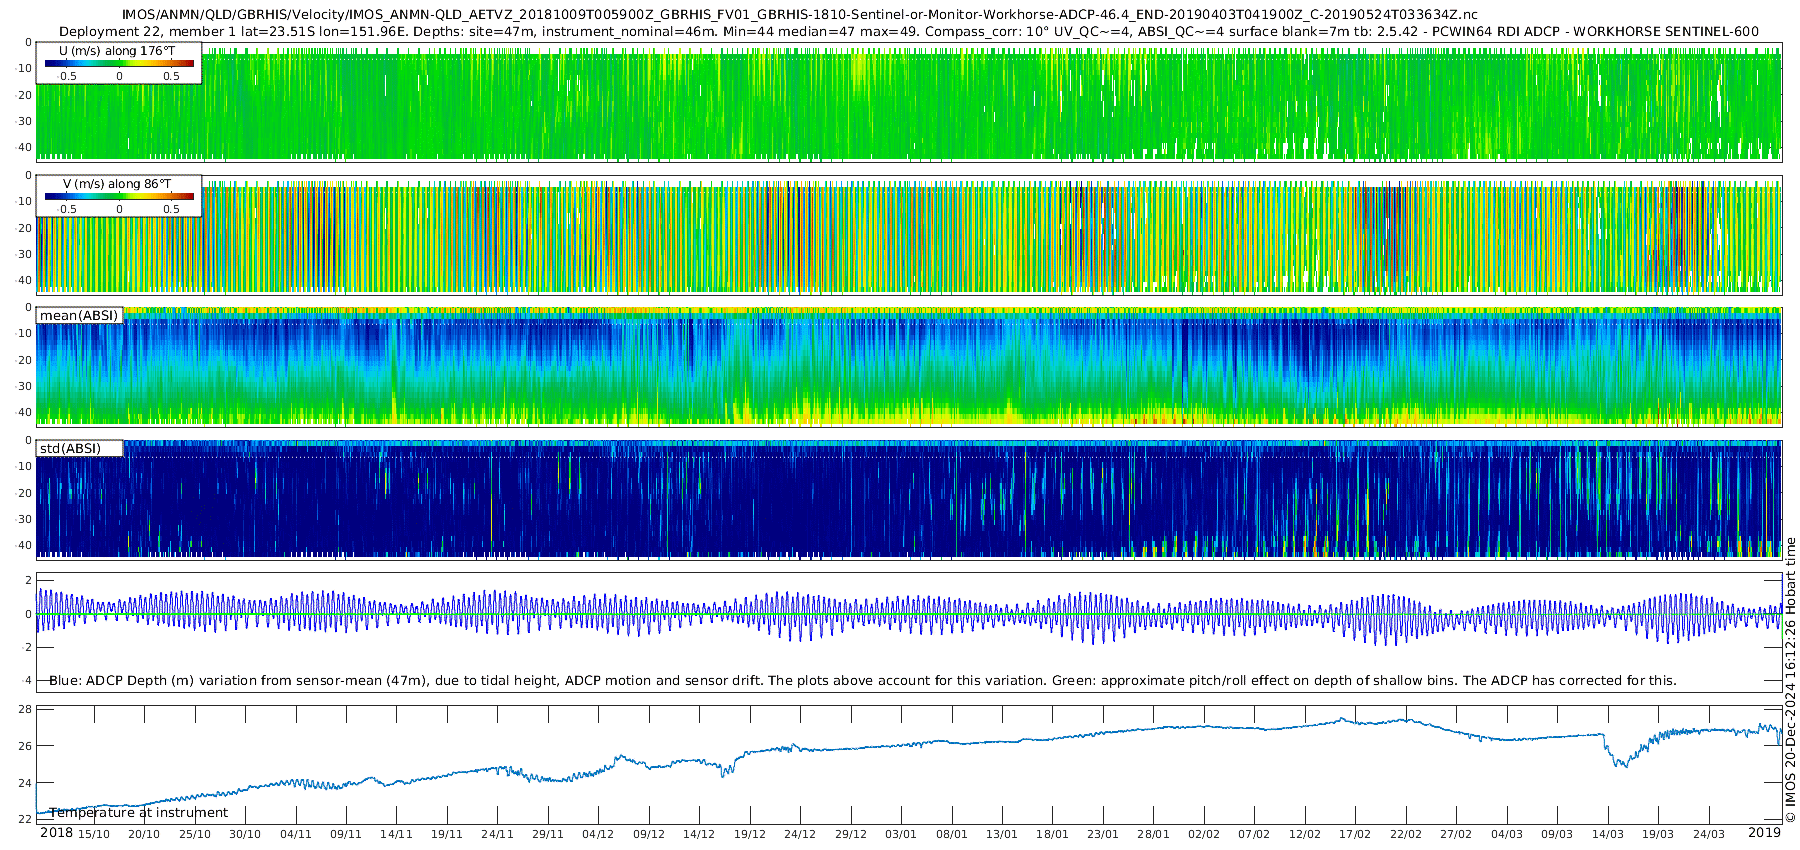
Task: Click the temperature curve dip after 14/03
Action: (1622, 762)
